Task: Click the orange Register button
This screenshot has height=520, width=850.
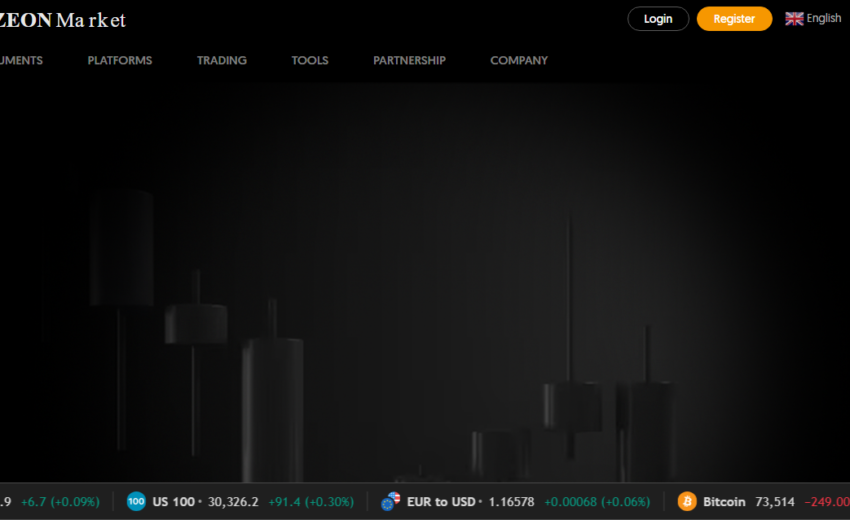Action: point(734,19)
